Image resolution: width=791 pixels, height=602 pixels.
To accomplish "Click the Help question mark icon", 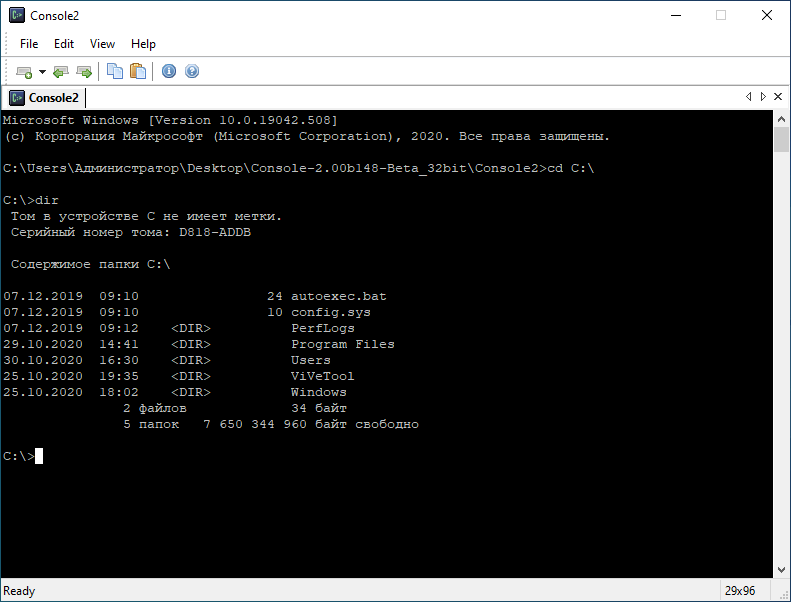I will (192, 71).
